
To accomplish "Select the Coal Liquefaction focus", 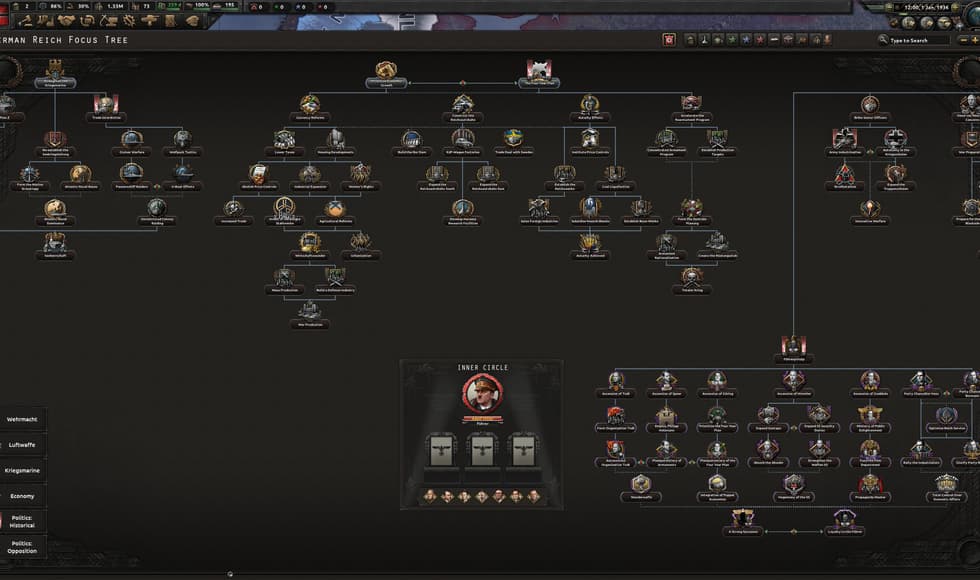I will point(615,178).
